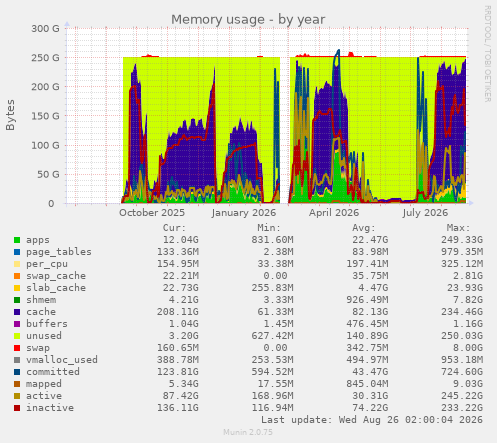Click the 50 G axis label
The image size is (497, 443).
tap(48, 174)
